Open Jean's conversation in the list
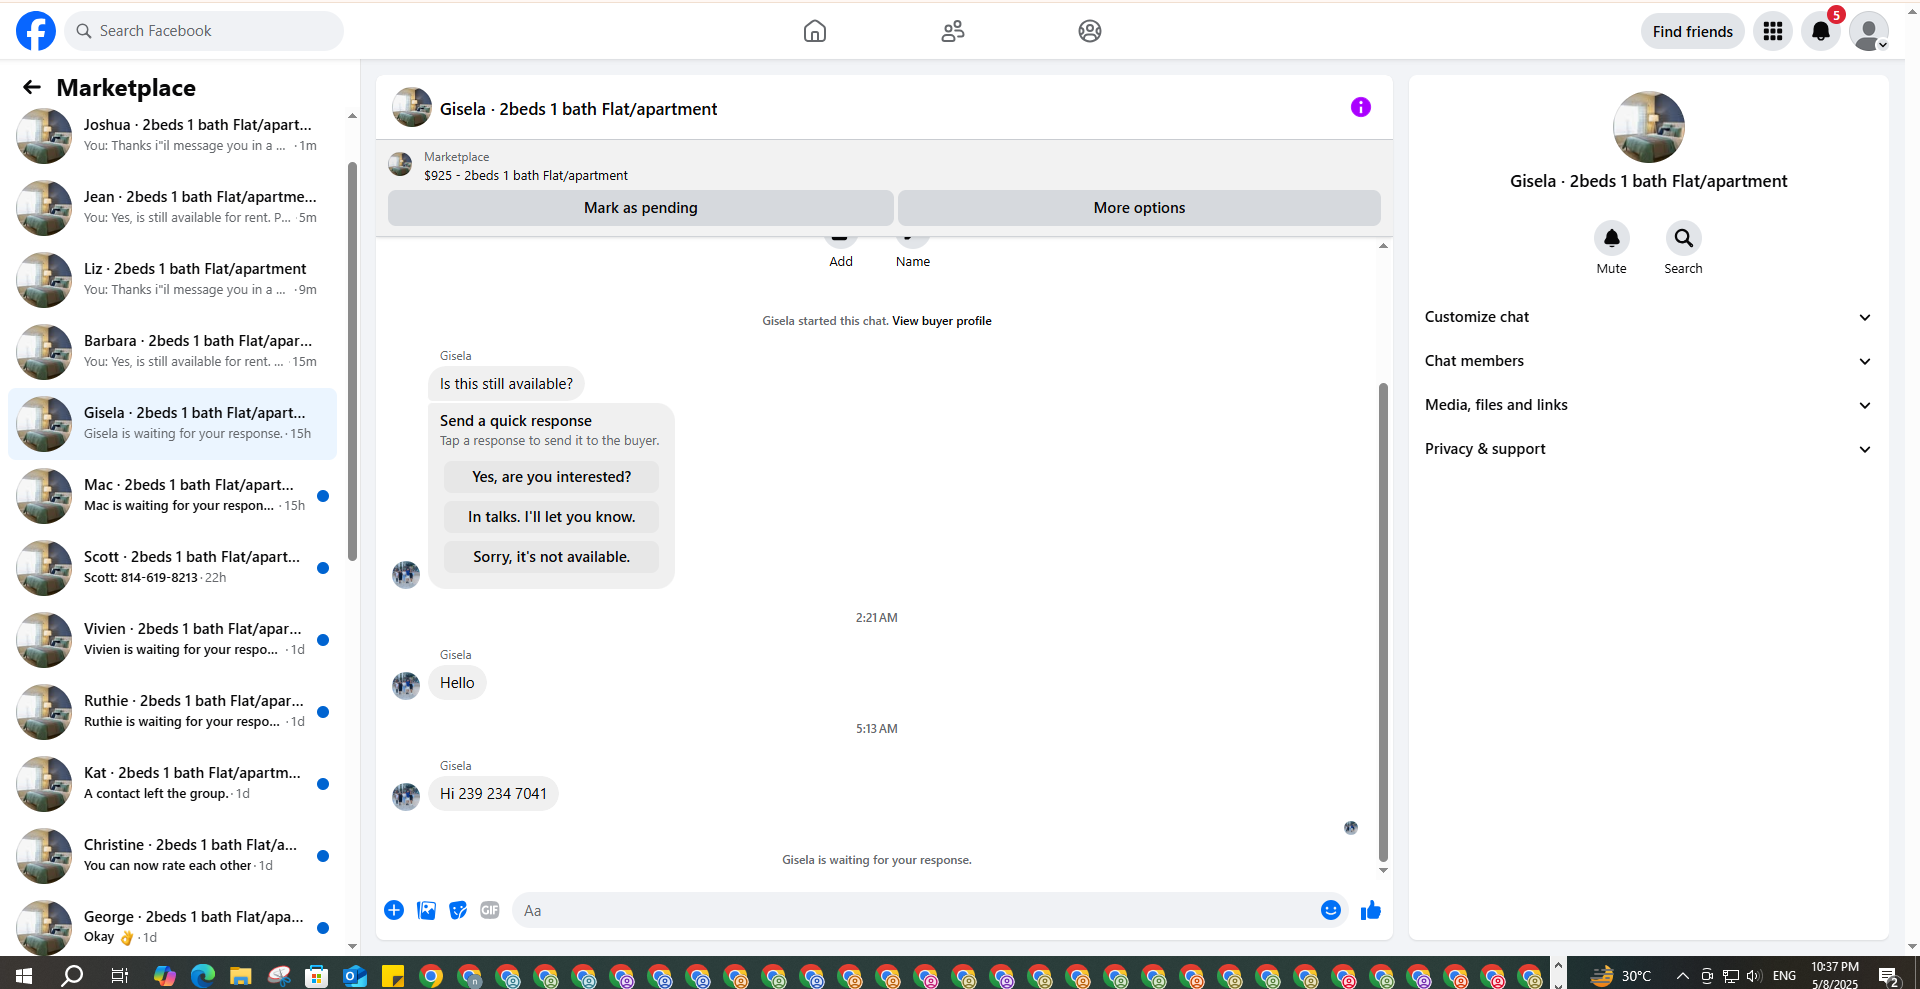The height and width of the screenshot is (989, 1920). click(x=172, y=208)
